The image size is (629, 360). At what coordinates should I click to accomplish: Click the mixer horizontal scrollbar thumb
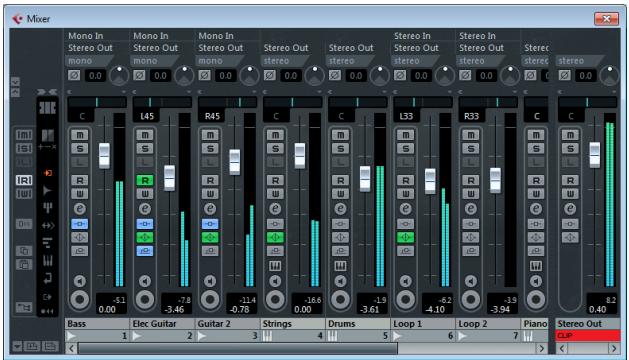pos(237,348)
